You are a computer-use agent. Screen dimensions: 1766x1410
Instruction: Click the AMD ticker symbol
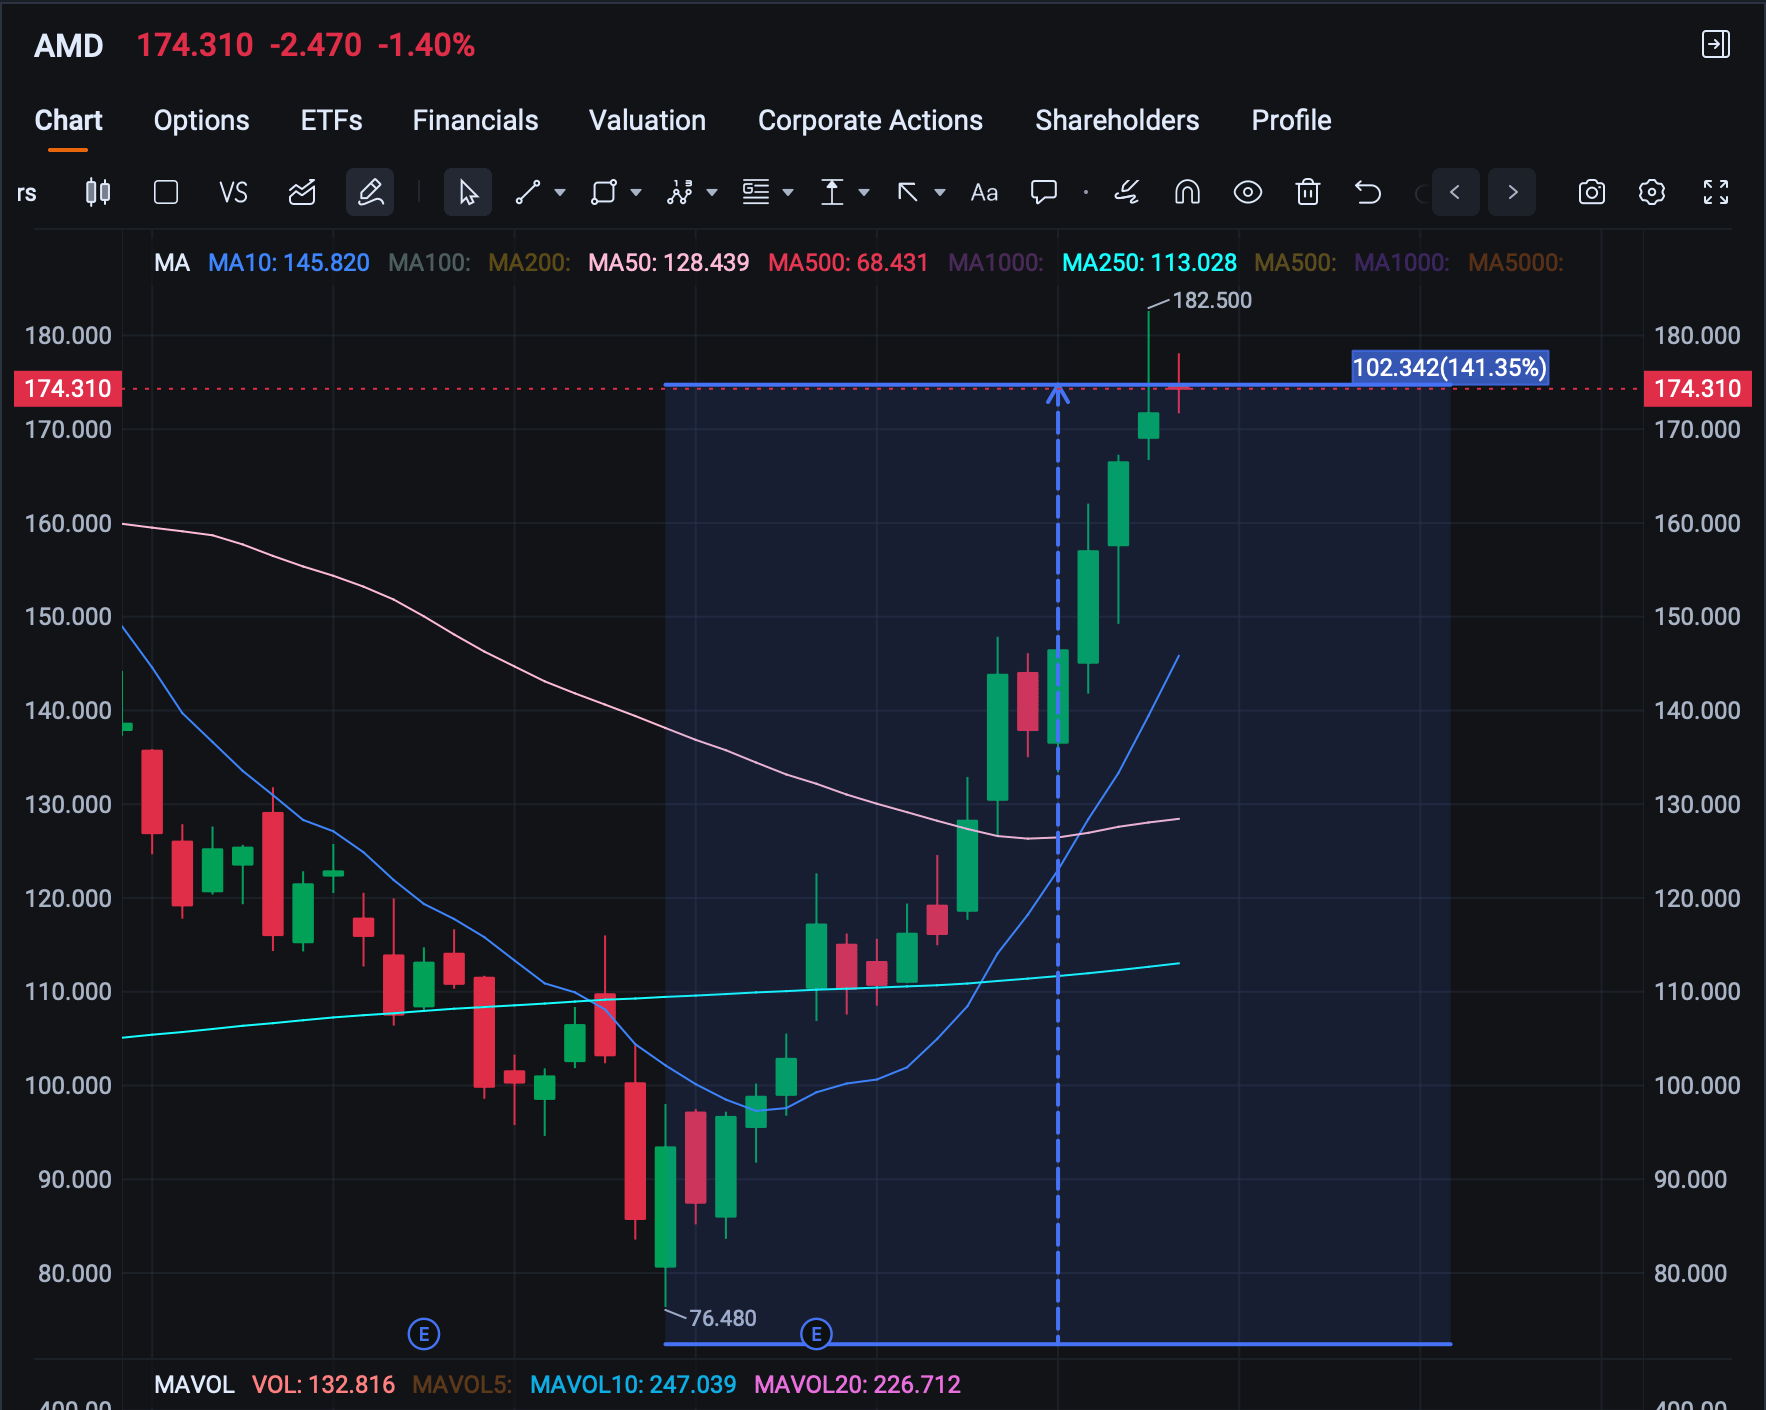69,46
